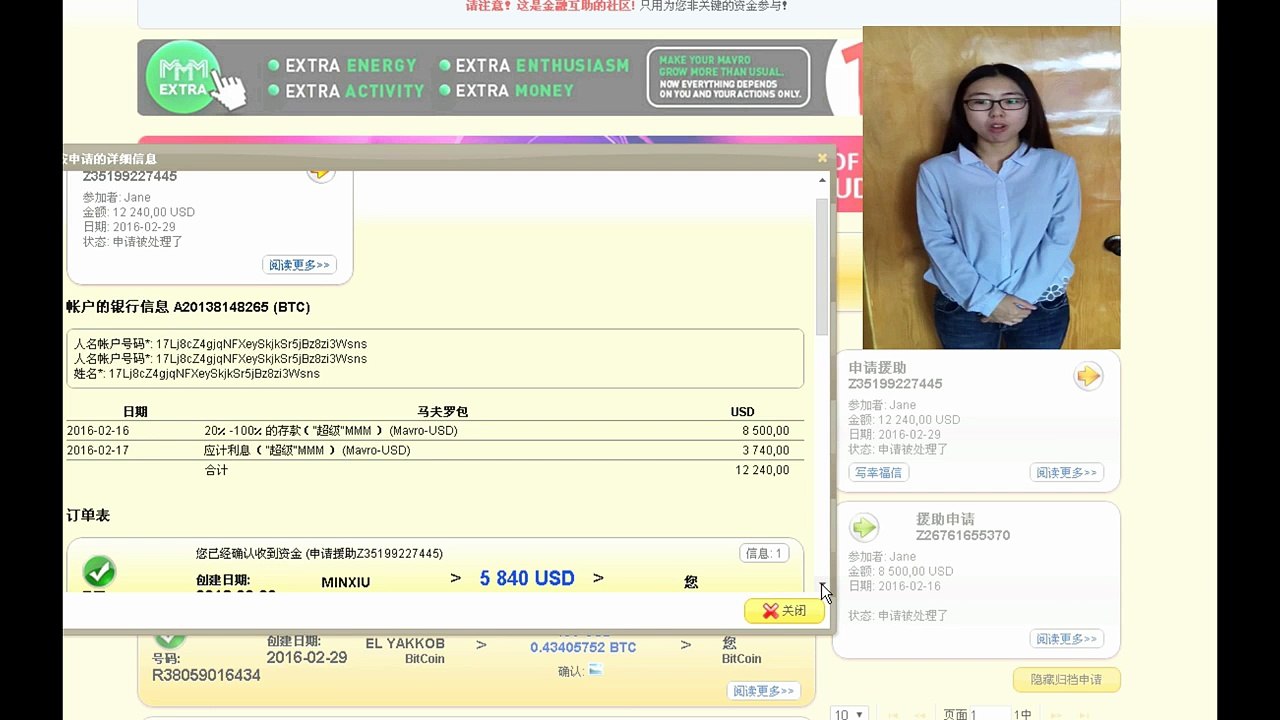Click the 写幸福信 button
Viewport: 1280px width, 720px height.
(x=878, y=472)
